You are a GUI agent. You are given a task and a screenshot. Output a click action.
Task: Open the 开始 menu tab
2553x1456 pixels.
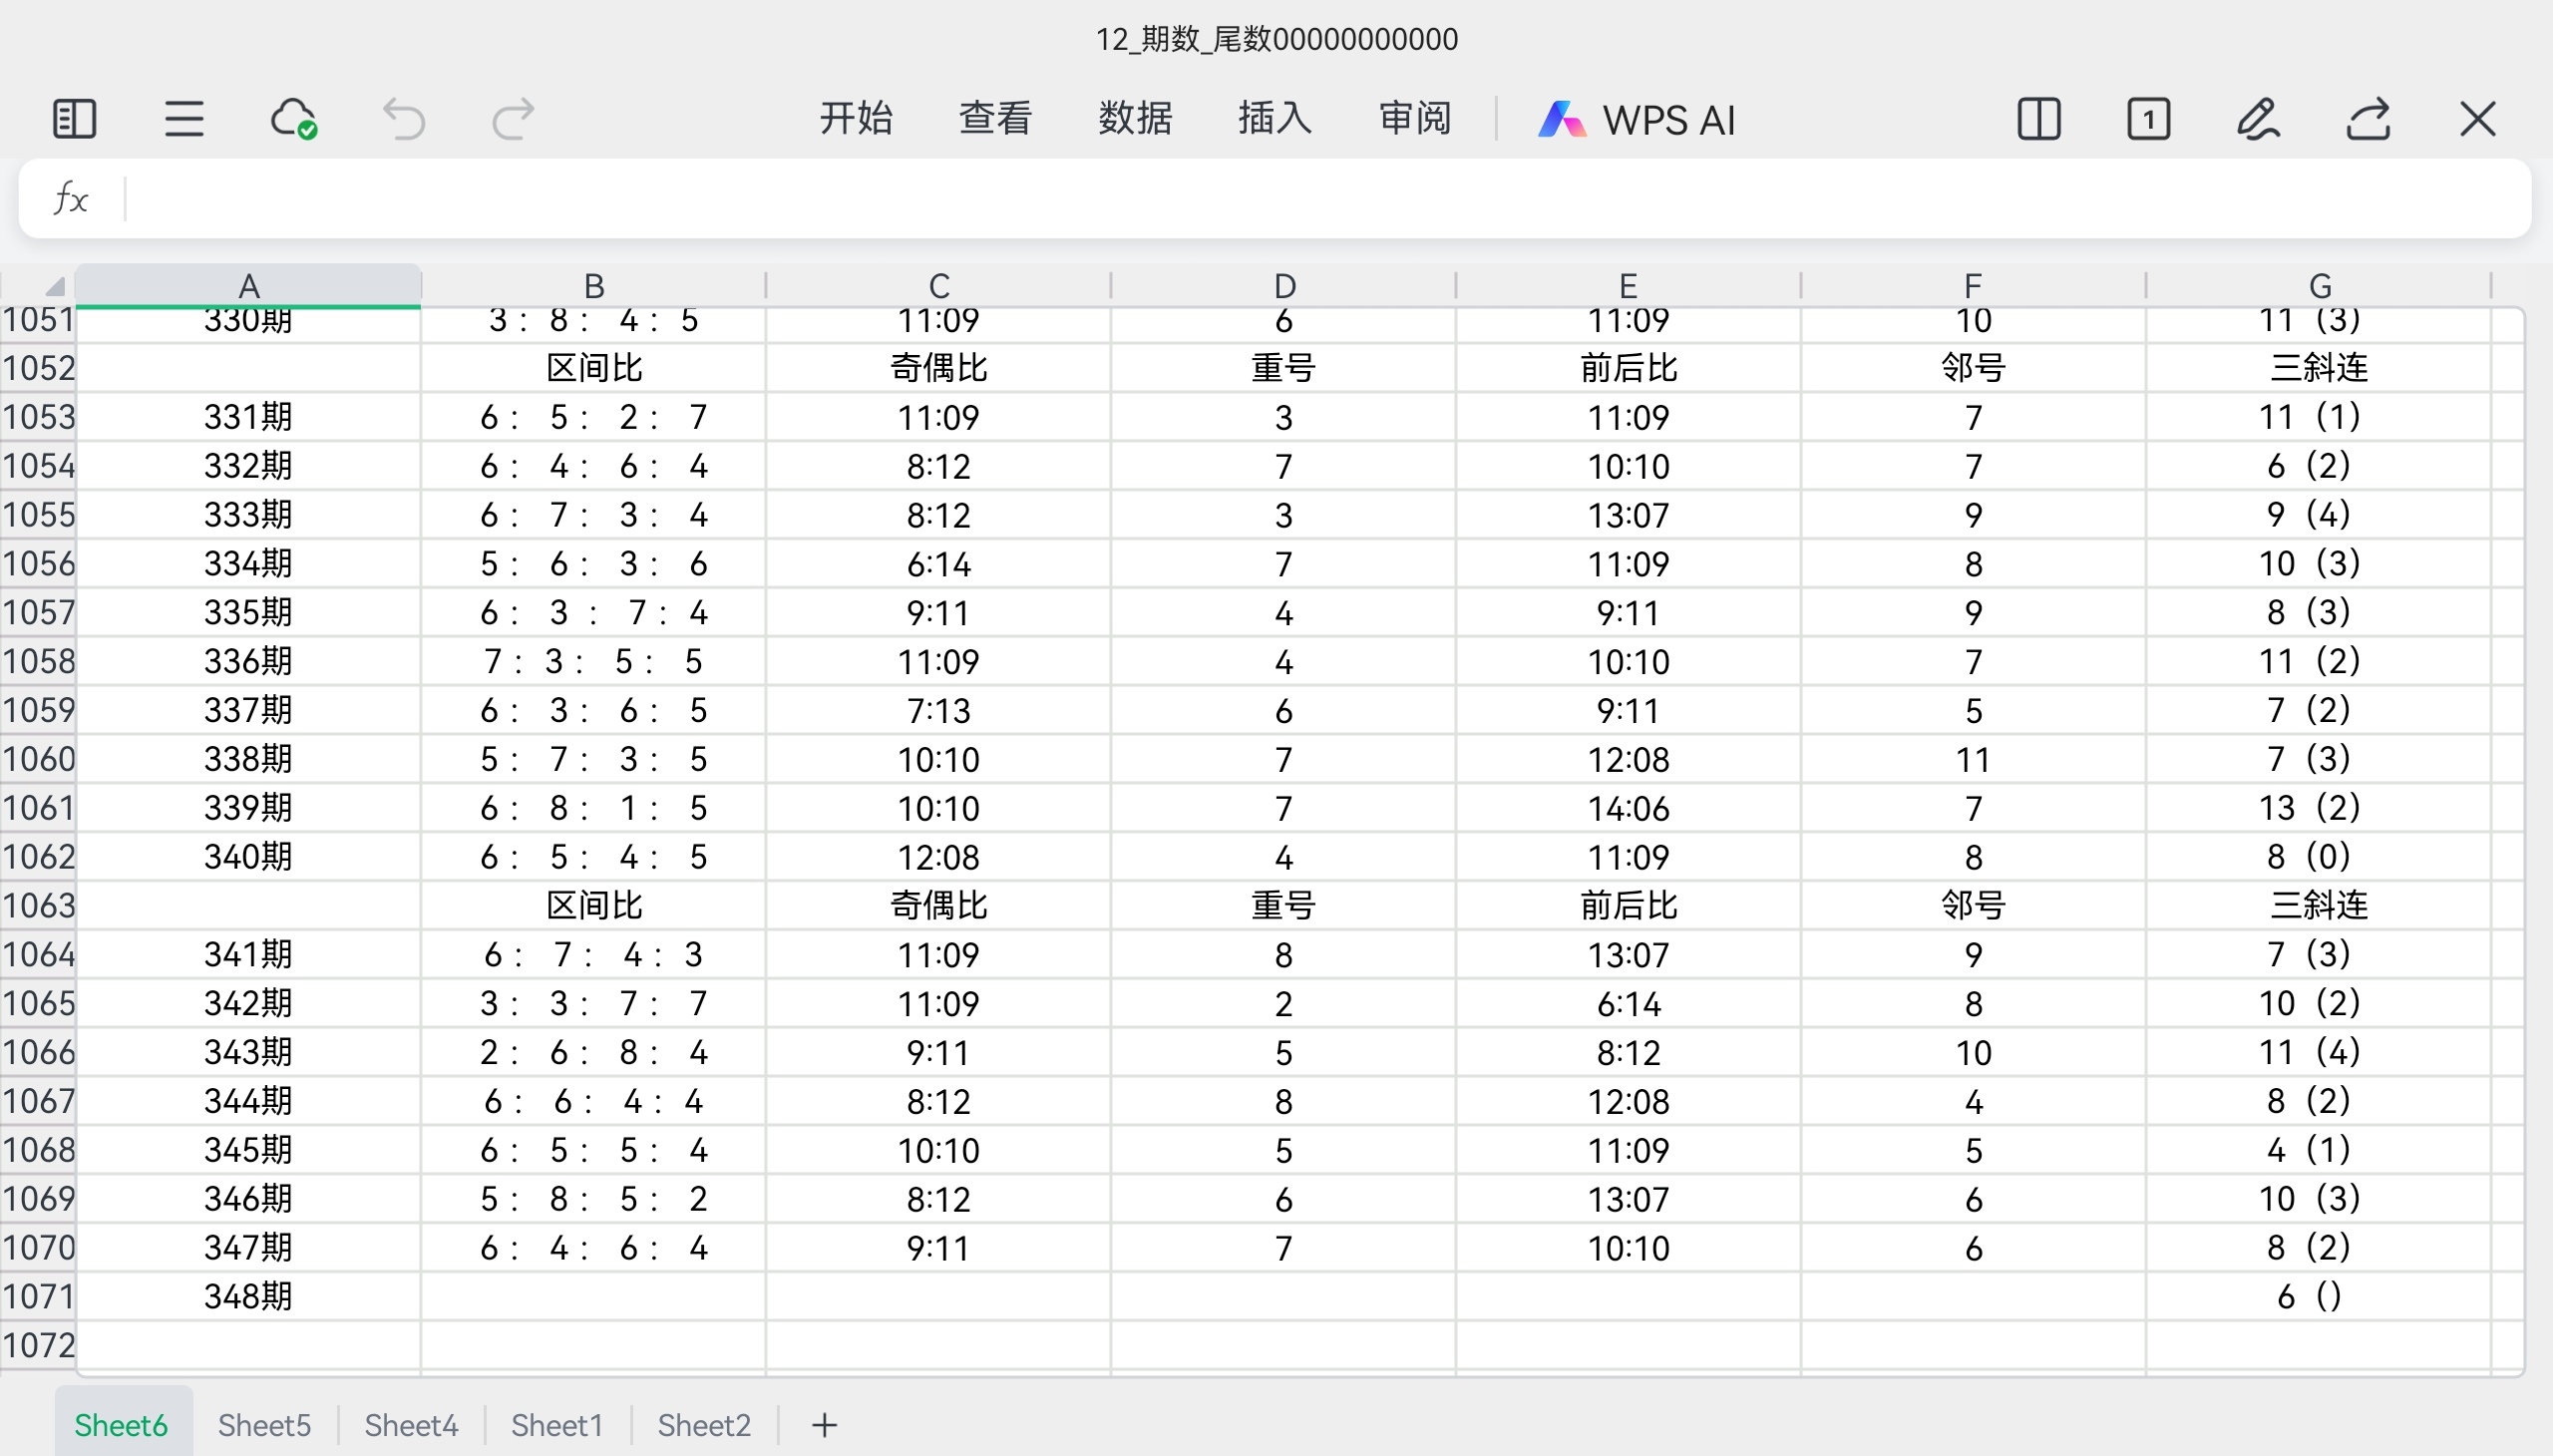coord(855,119)
